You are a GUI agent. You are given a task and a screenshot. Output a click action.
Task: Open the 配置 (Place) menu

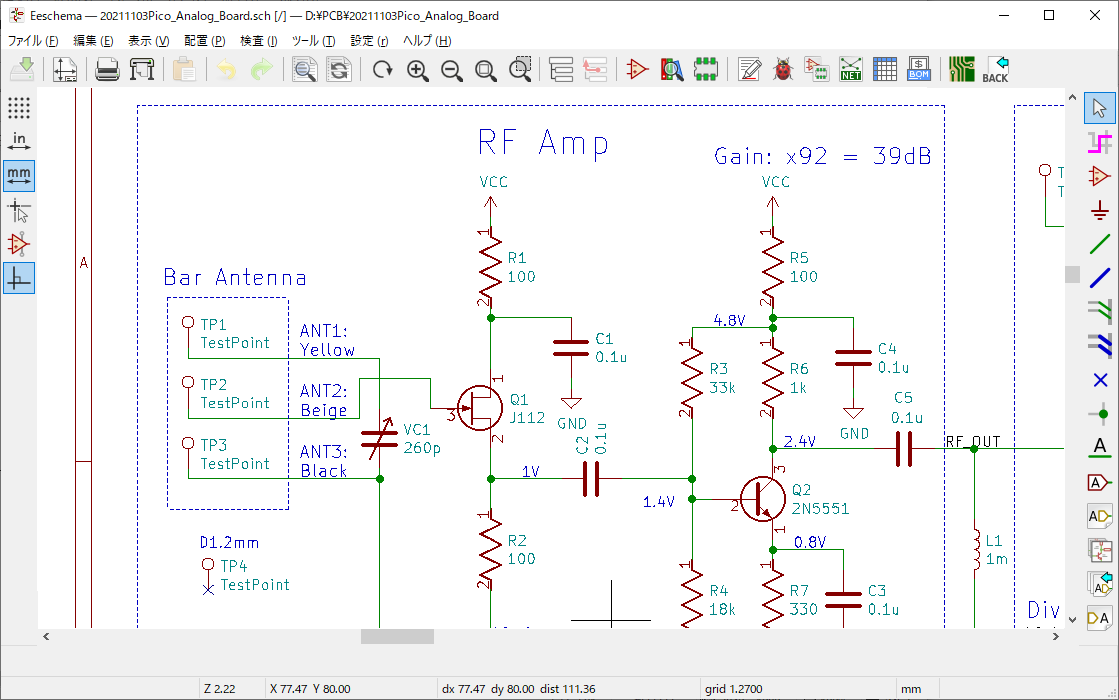pyautogui.click(x=204, y=41)
